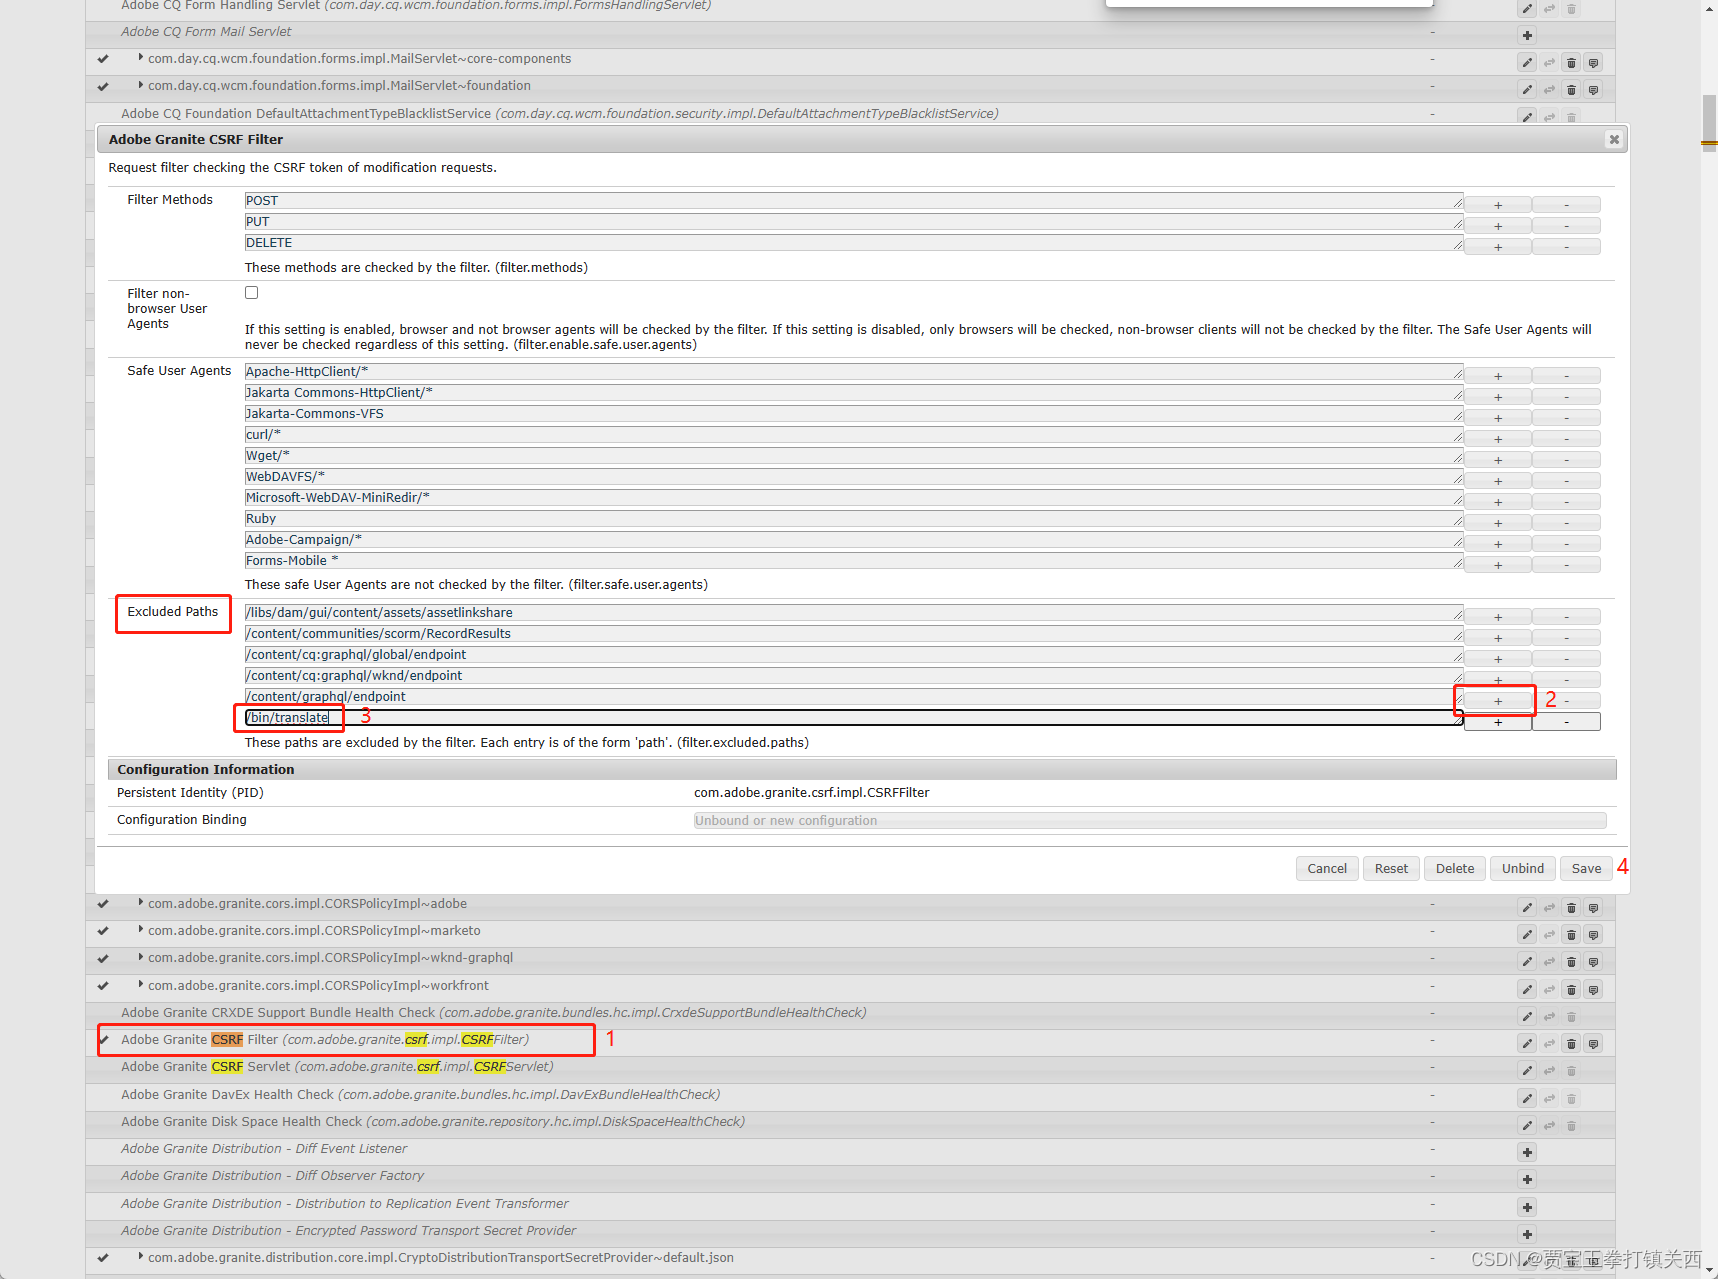
Task: Edit Adobe Granite CSRF Filter row configuration
Action: pos(1527,1044)
